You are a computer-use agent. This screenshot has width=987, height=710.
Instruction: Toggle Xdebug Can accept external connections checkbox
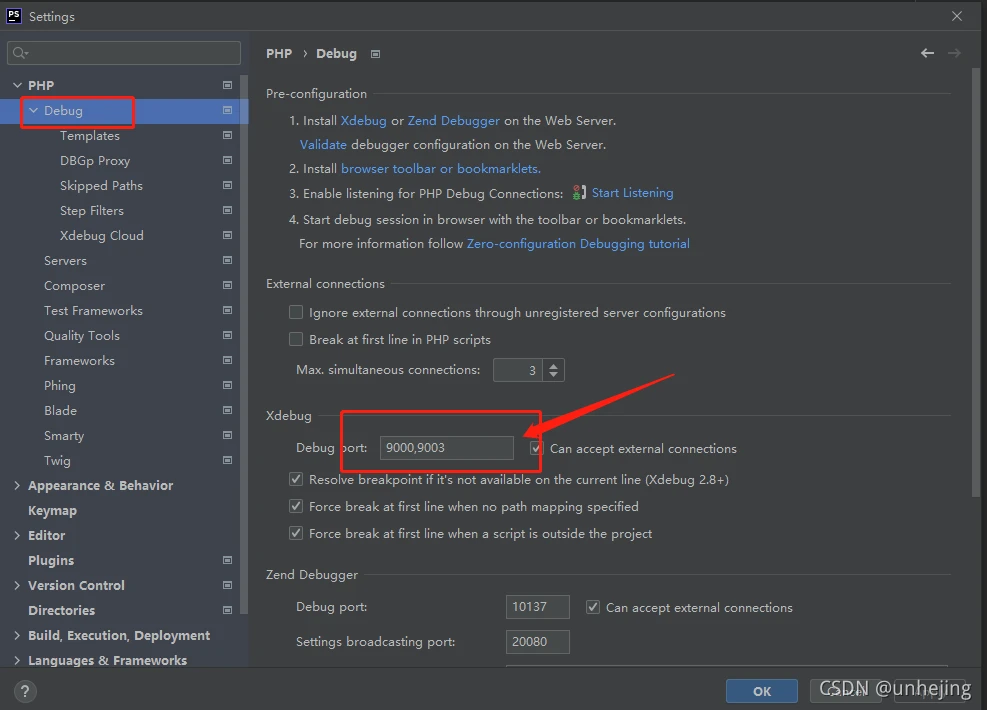[x=536, y=448]
